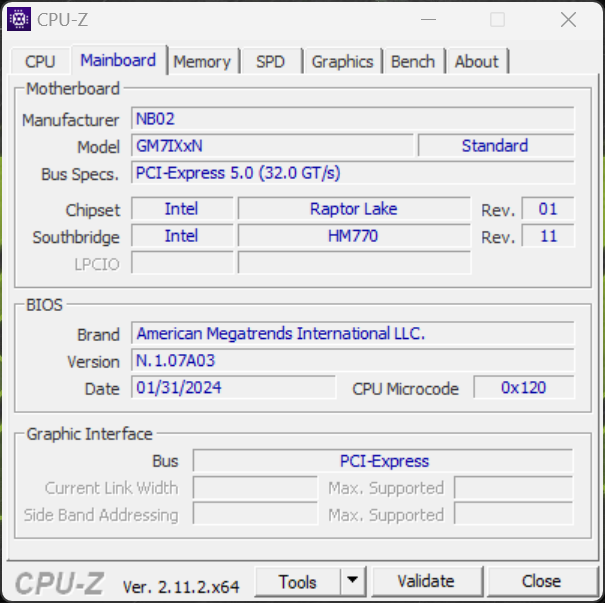
Task: Click the empty Side Band Addressing field
Action: tap(255, 513)
